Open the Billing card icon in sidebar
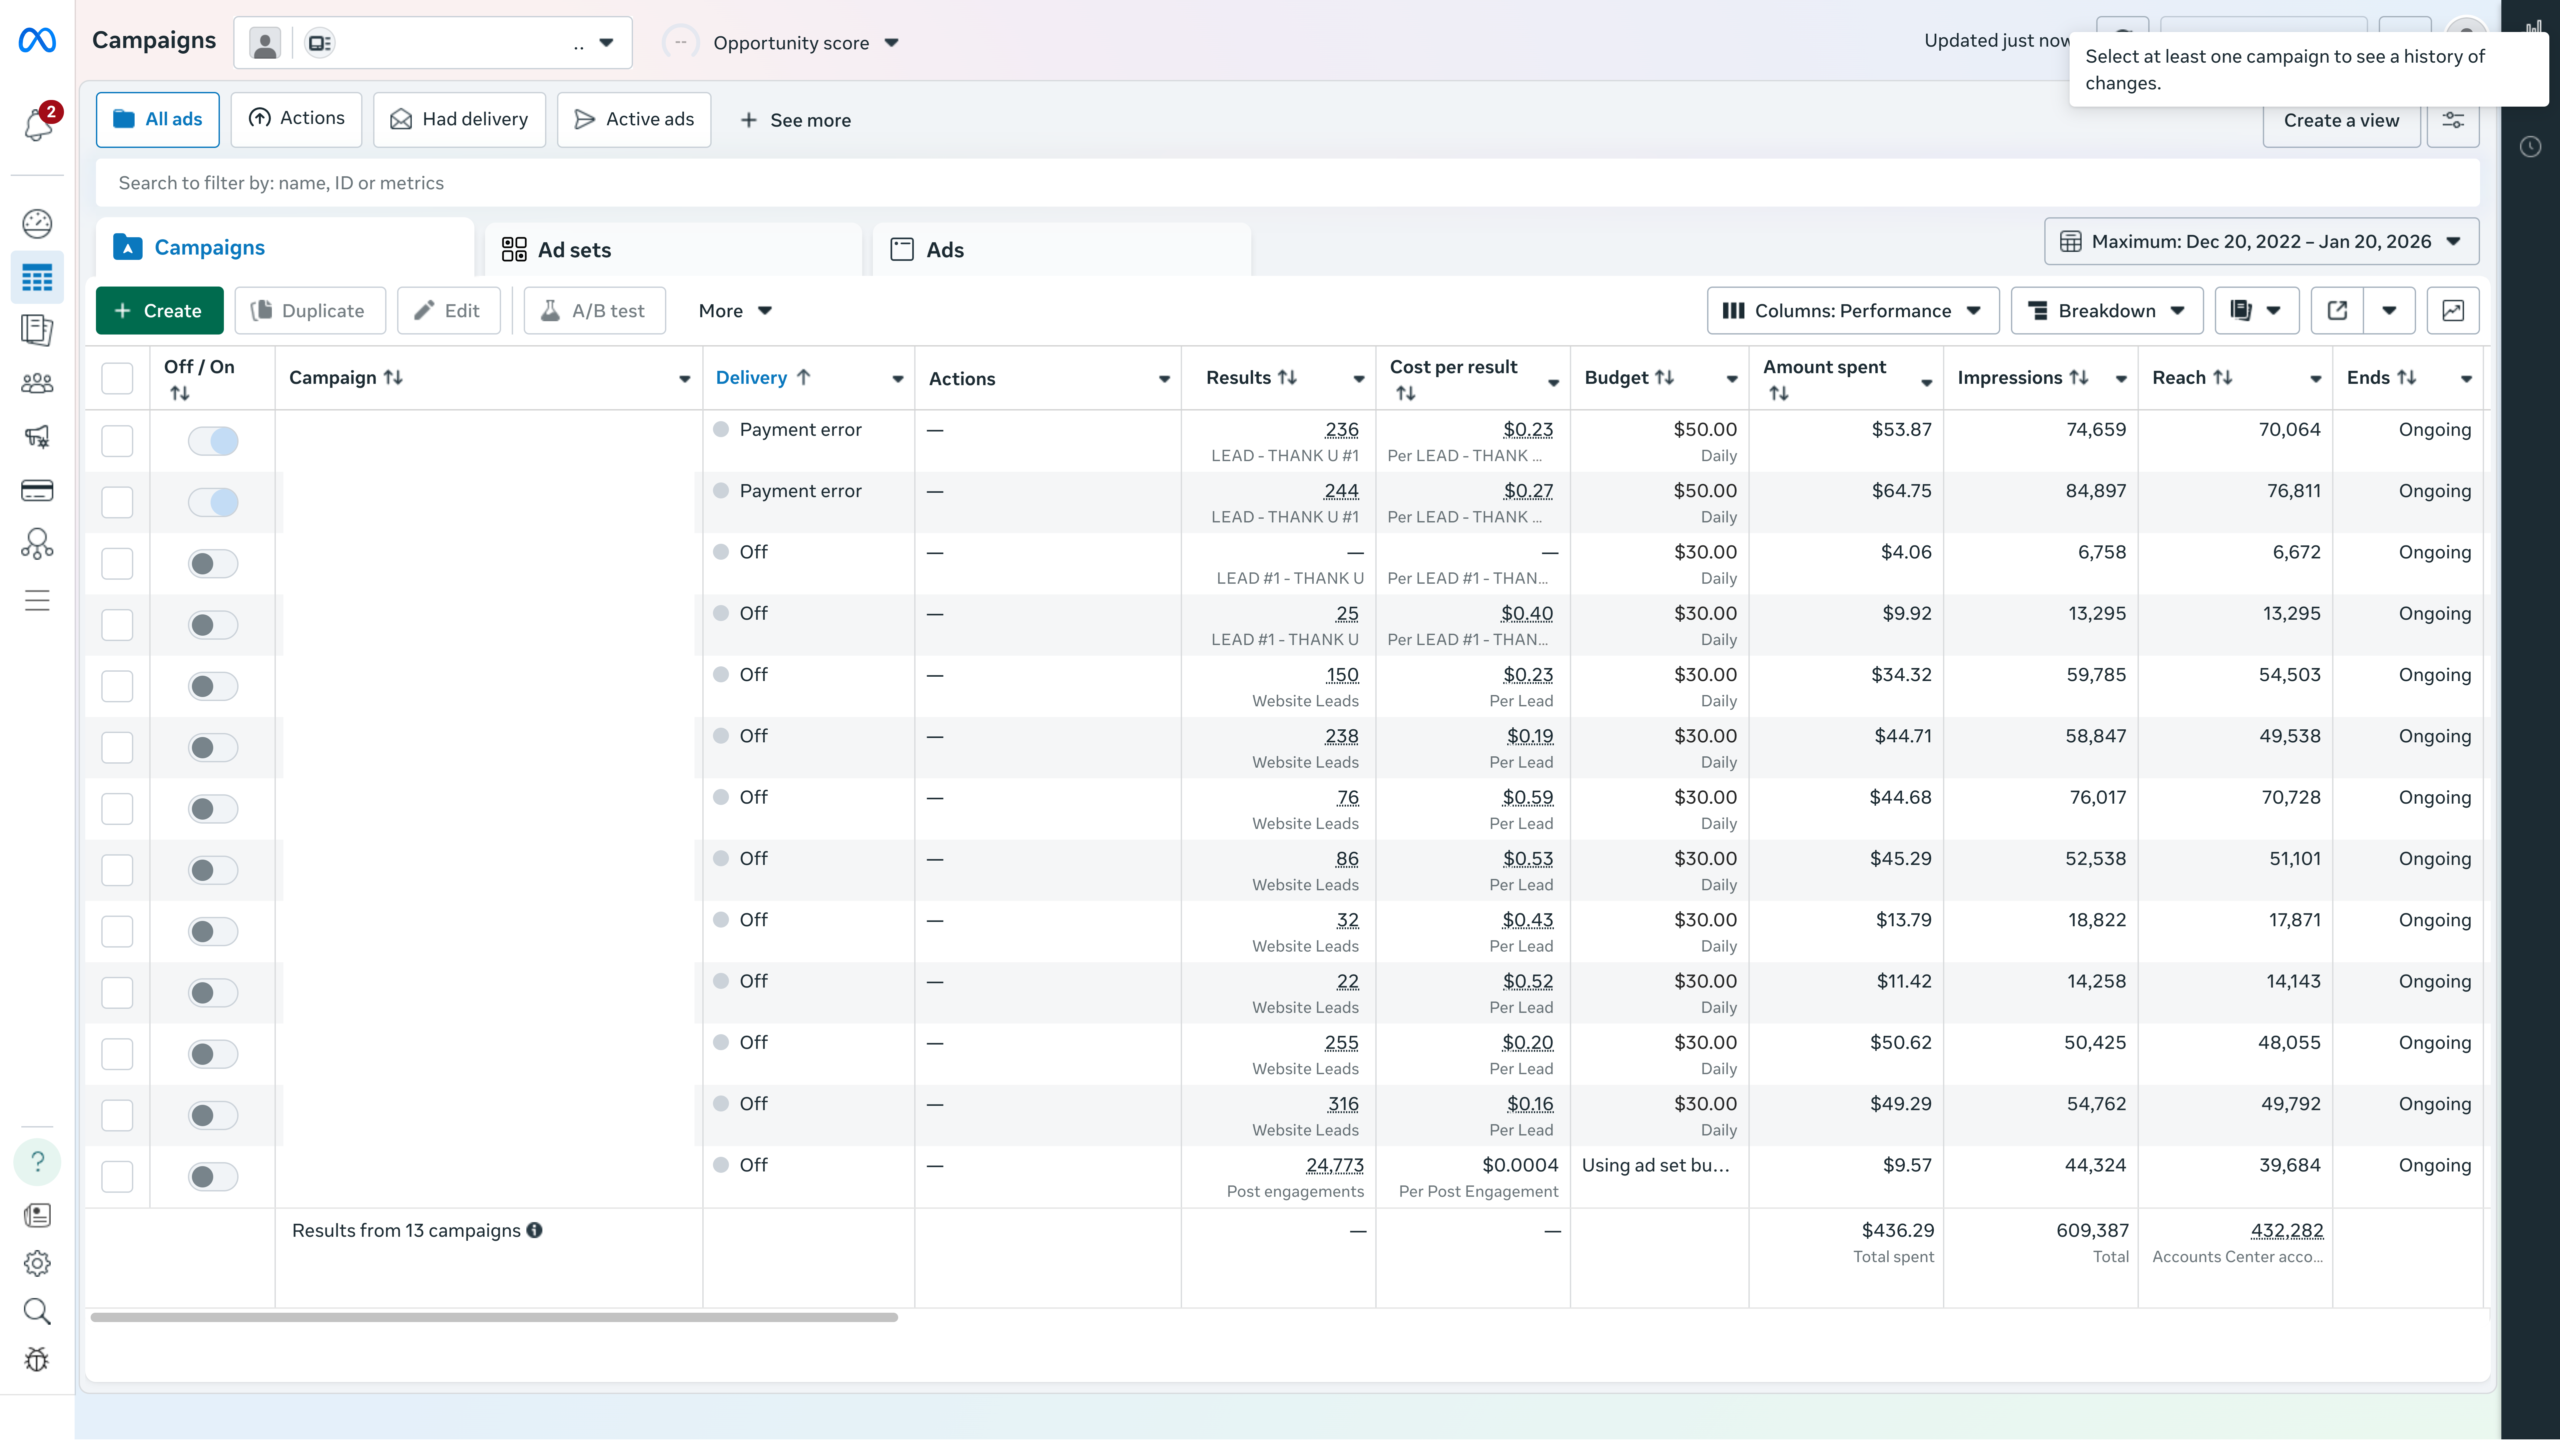Viewport: 2560px width, 1440px height. (37, 490)
